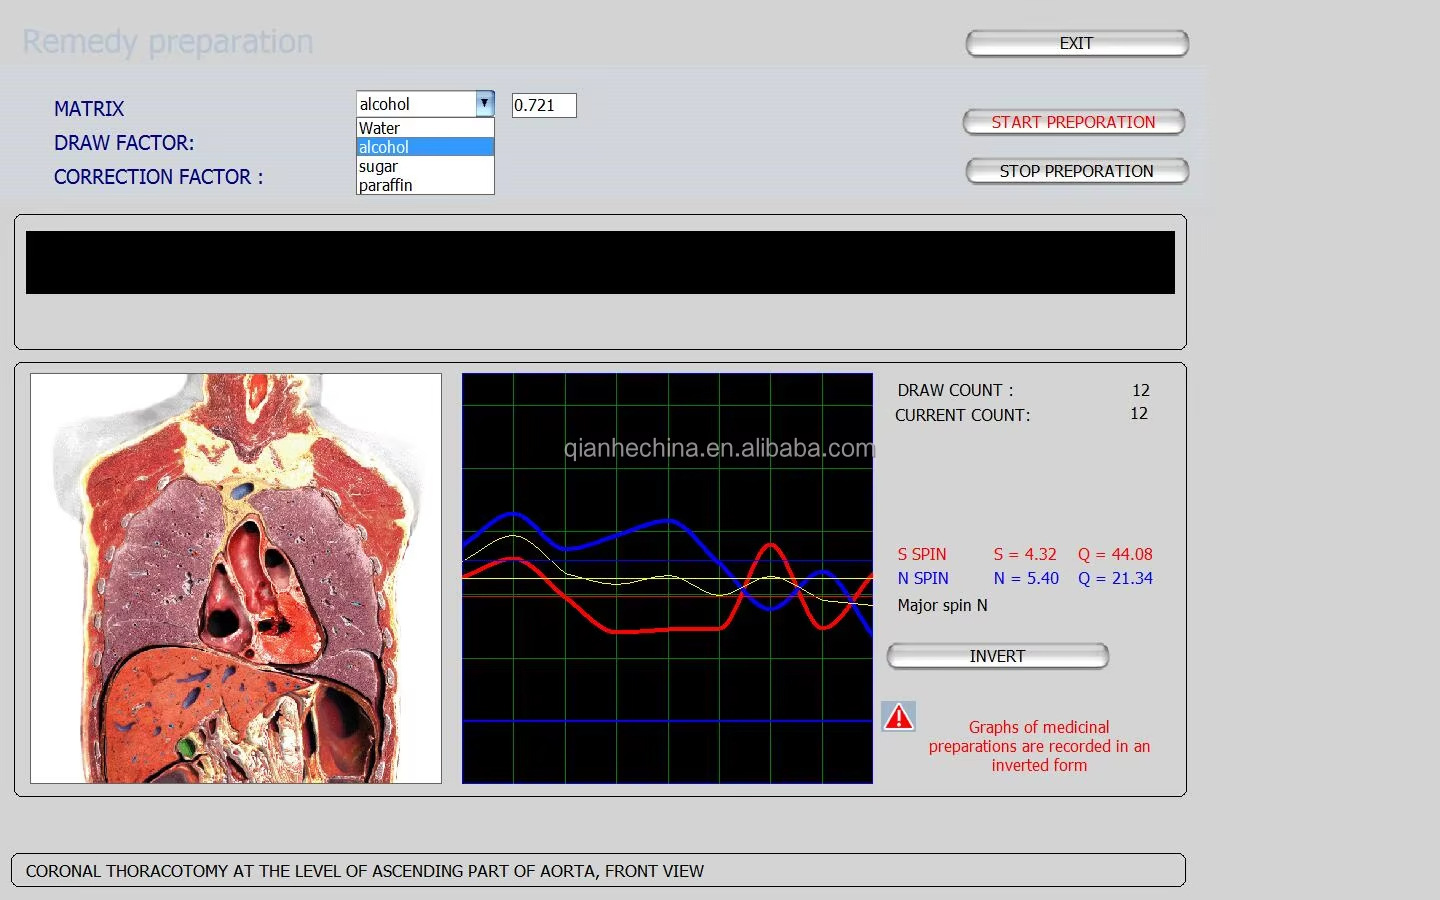Click the CORONAL THORACOTOMY description text box
The image size is (1440, 900).
[598, 871]
